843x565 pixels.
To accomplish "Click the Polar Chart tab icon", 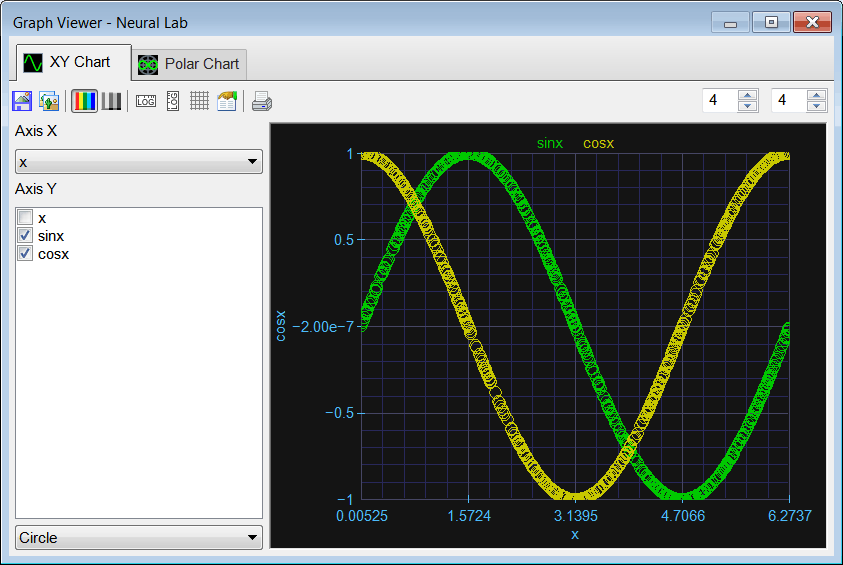I will tap(148, 65).
